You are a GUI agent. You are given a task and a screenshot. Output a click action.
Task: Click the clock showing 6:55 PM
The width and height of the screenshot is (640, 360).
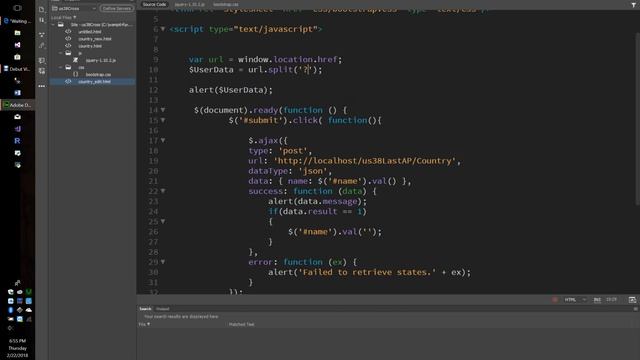(x=17, y=340)
